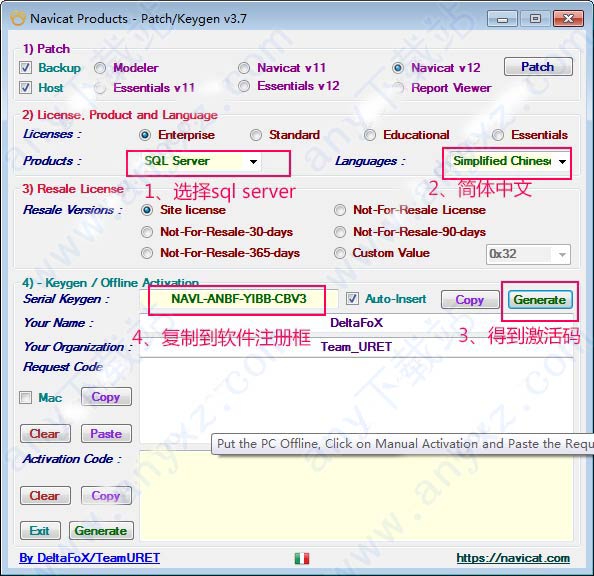Open the 0x32 custom value dropdown

click(x=528, y=254)
